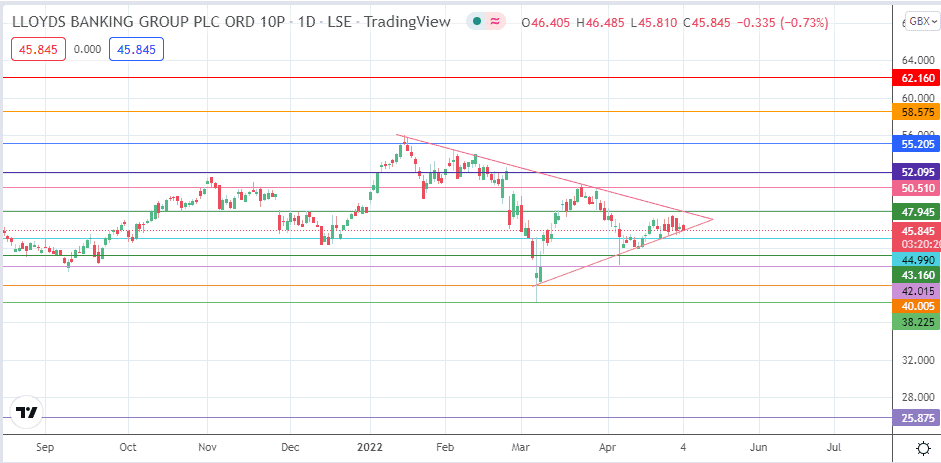Select the orange 58.575 price label
Screen dimensions: 941x463
click(x=917, y=112)
